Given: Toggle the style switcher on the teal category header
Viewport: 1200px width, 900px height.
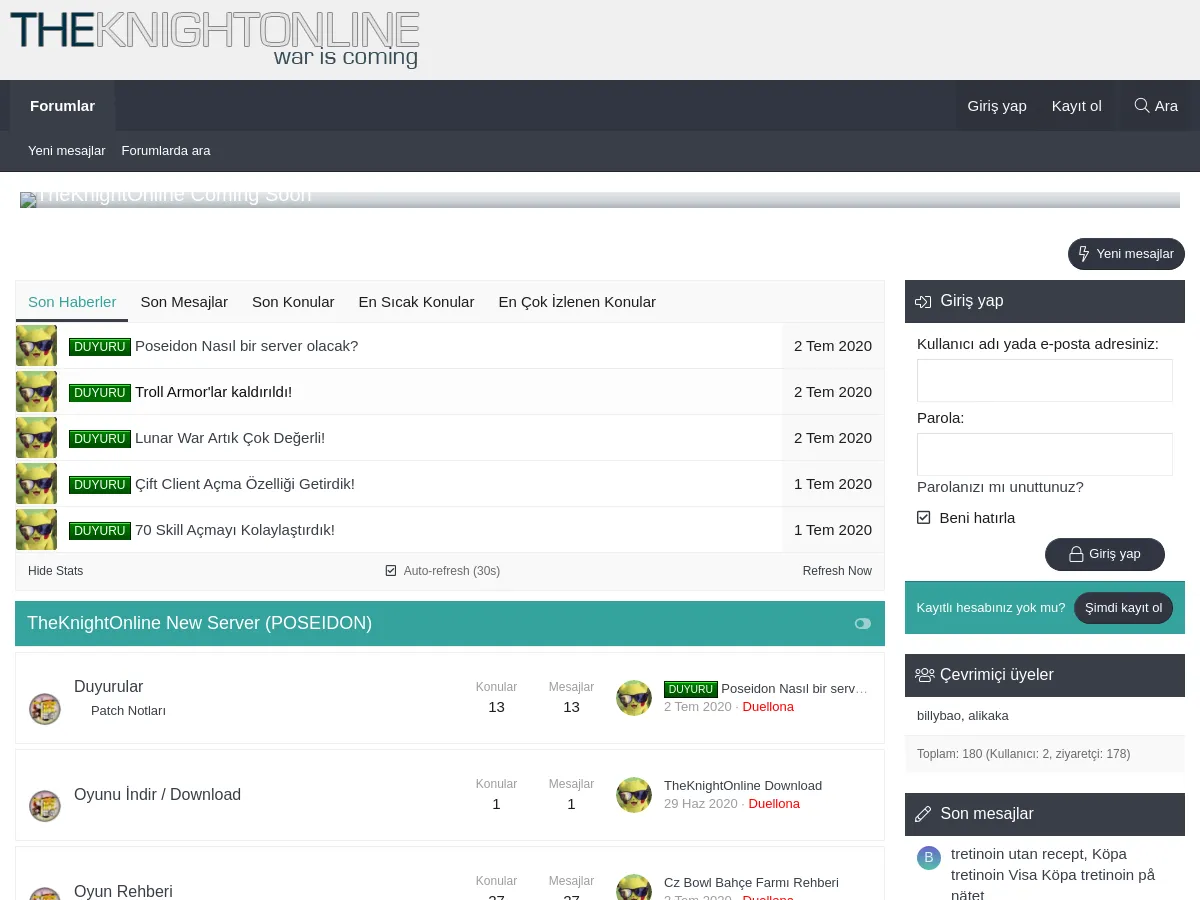Looking at the screenshot, I should tap(862, 623).
